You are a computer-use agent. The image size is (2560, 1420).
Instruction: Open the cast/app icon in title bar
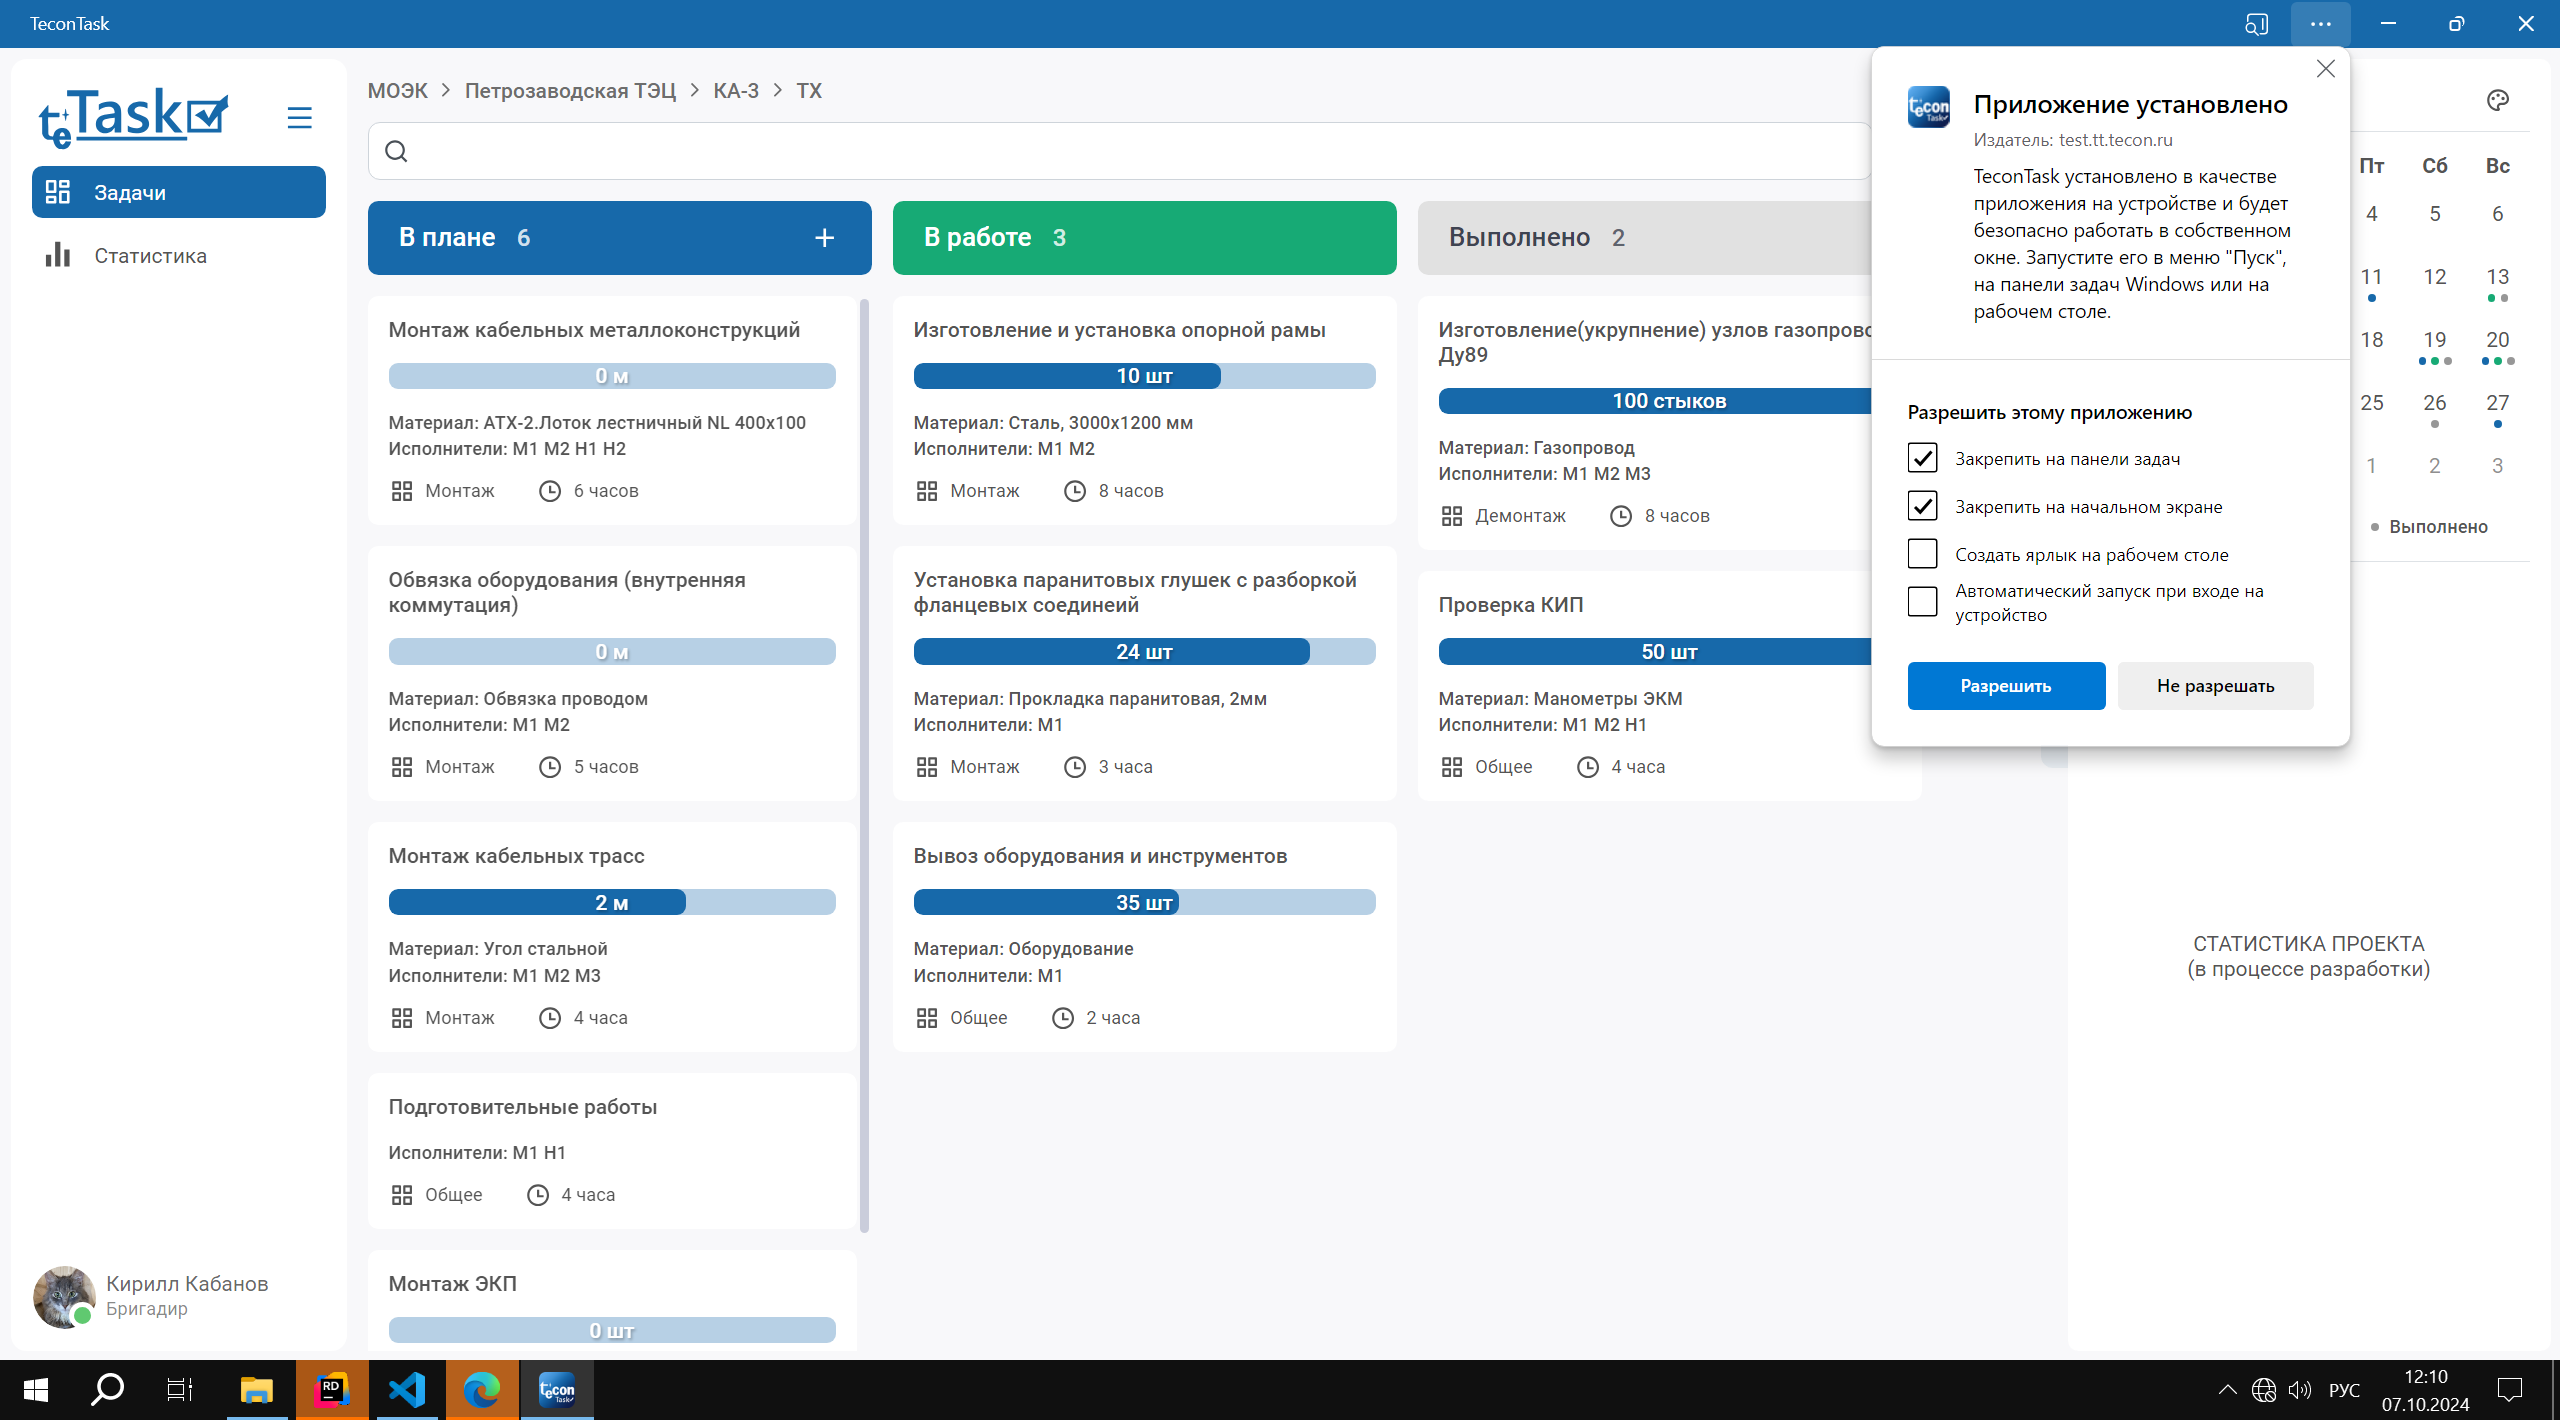coord(2256,24)
